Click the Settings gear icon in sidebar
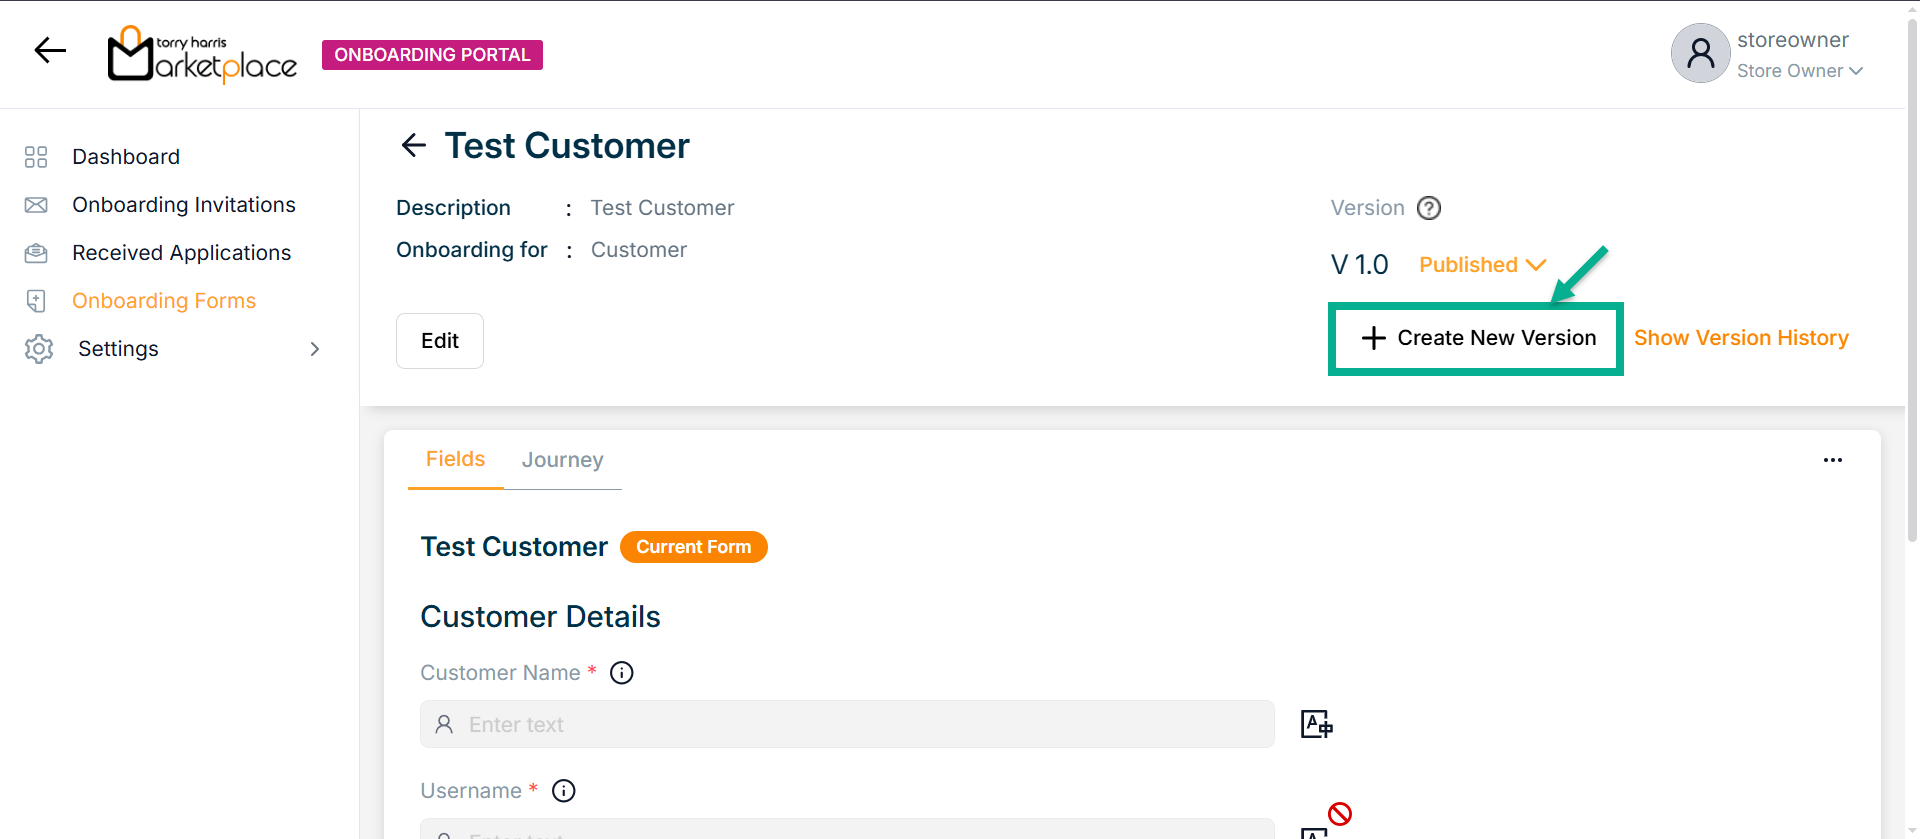 click(x=39, y=349)
